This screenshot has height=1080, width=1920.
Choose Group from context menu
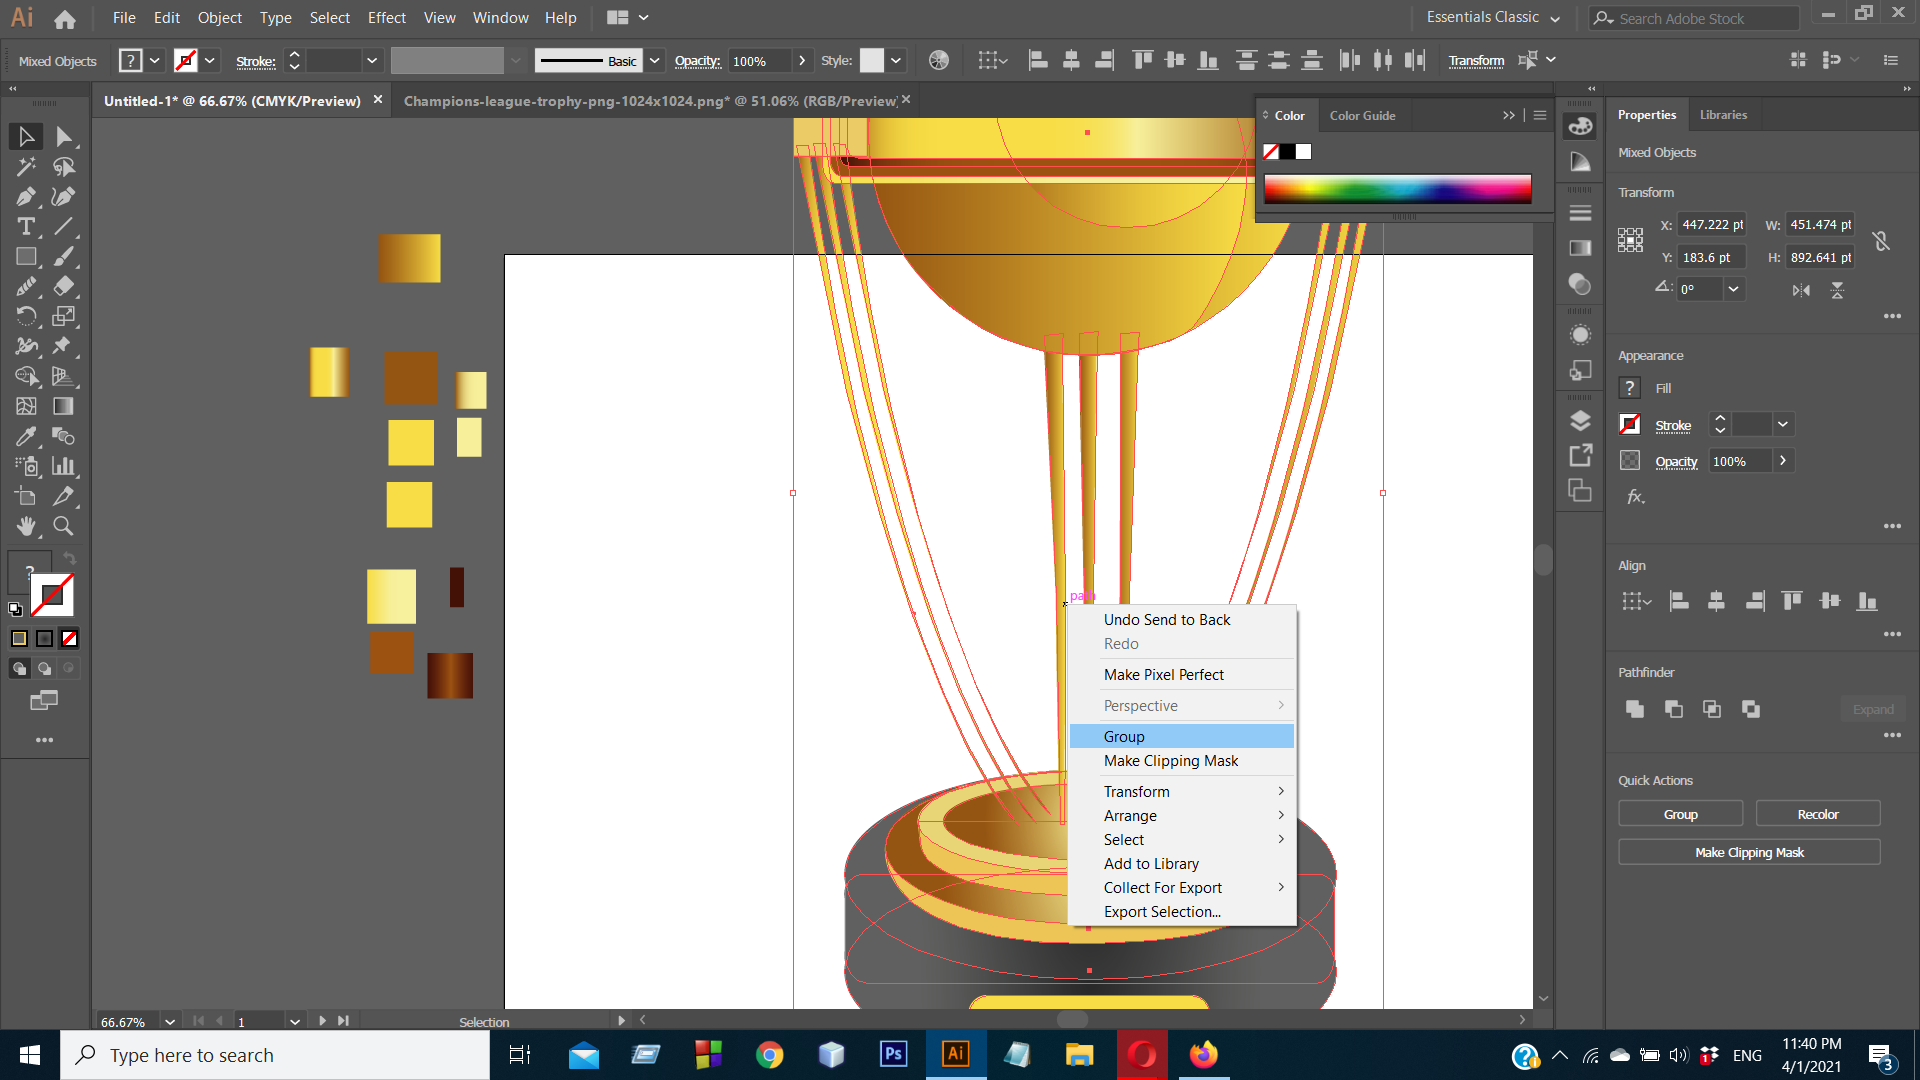pyautogui.click(x=1182, y=736)
